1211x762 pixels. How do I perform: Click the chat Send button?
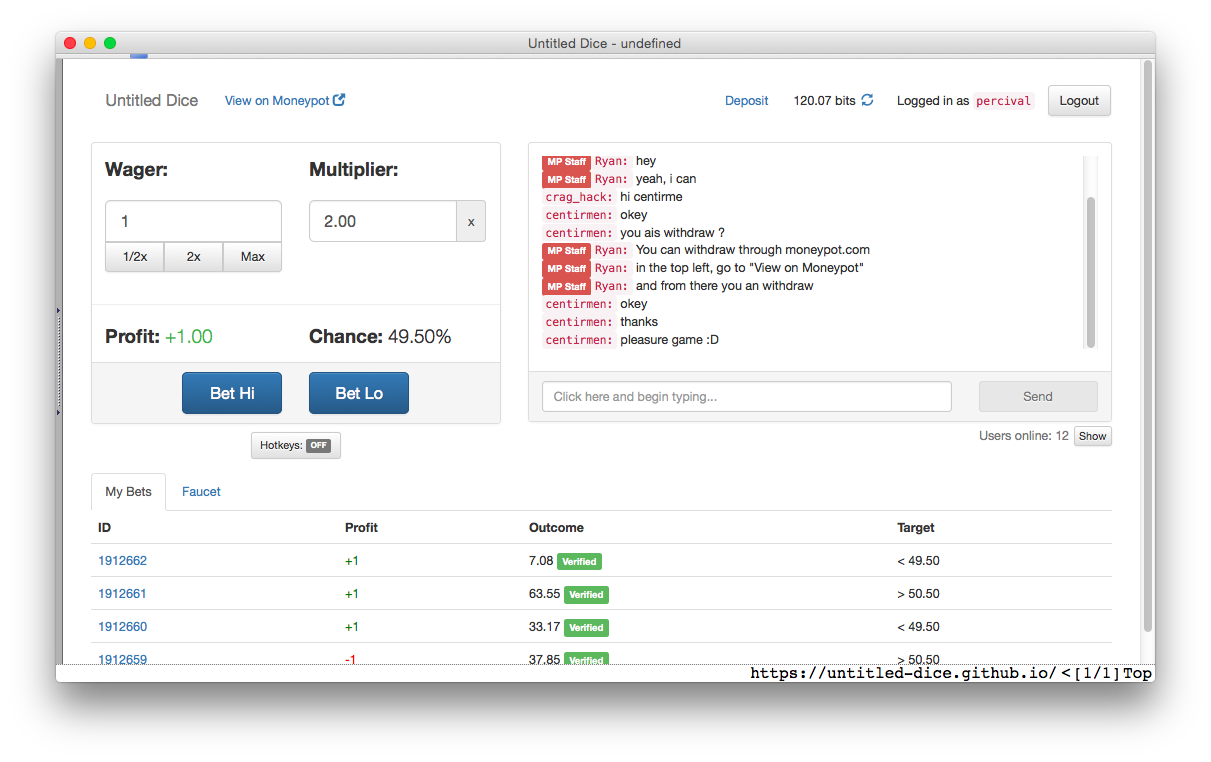(x=1038, y=396)
